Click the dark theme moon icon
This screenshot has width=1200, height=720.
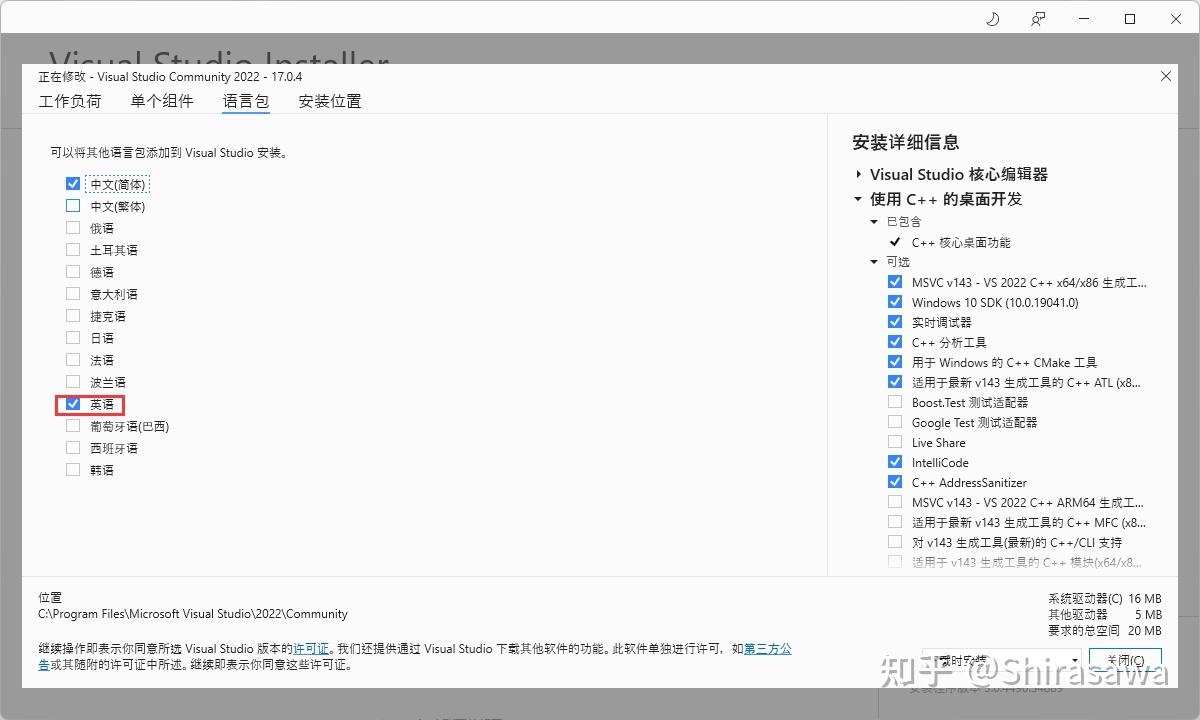tap(995, 18)
